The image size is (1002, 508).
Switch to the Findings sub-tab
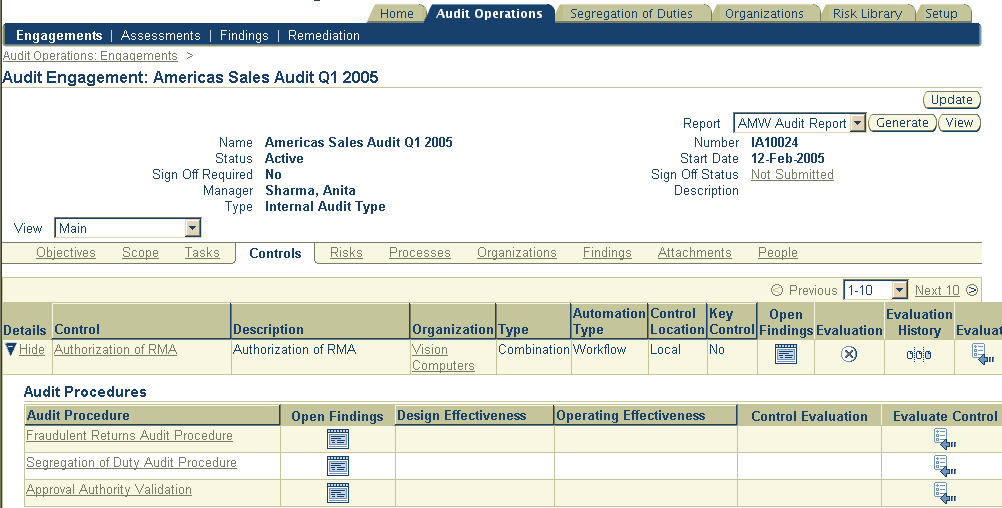(606, 252)
